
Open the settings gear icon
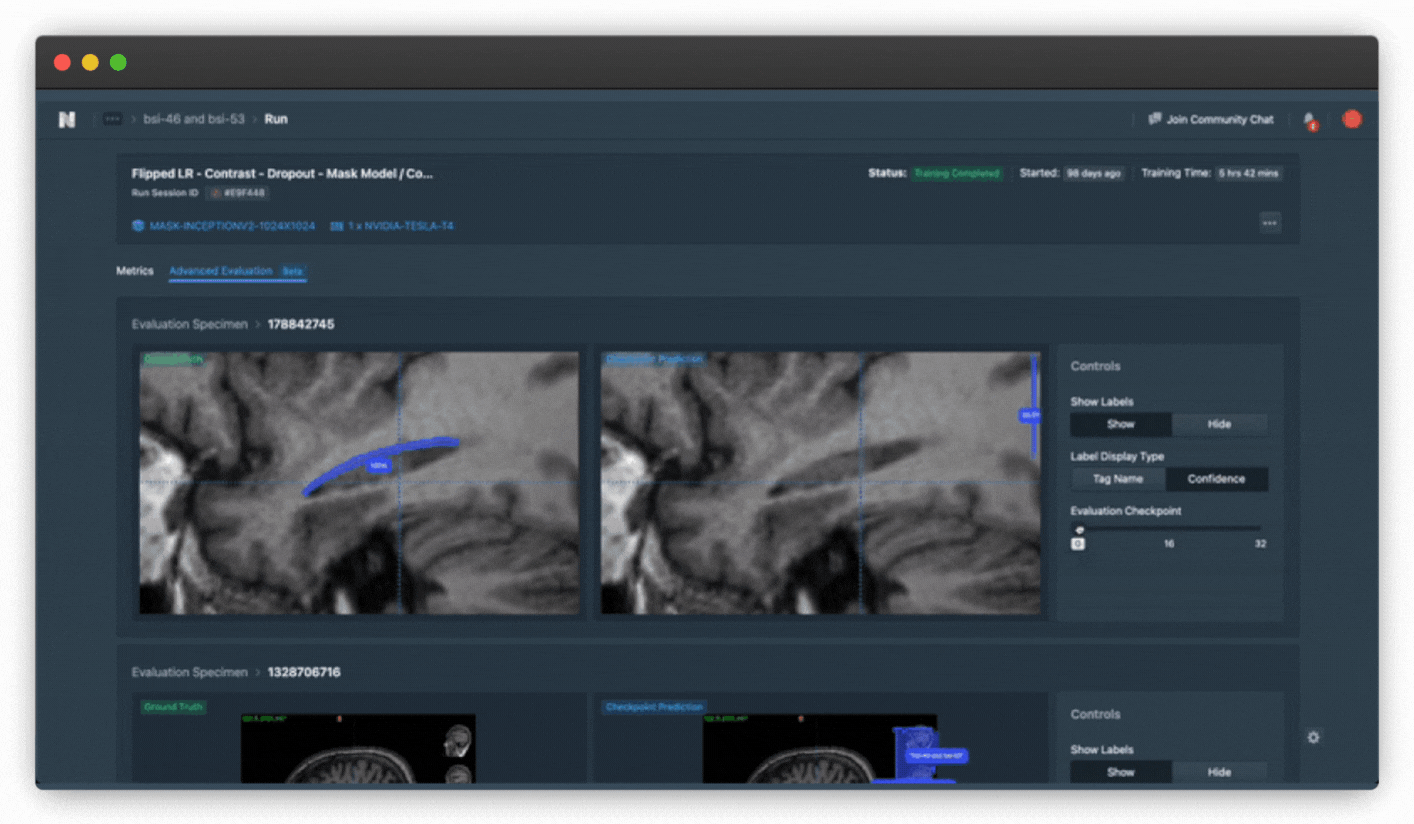(x=1313, y=737)
